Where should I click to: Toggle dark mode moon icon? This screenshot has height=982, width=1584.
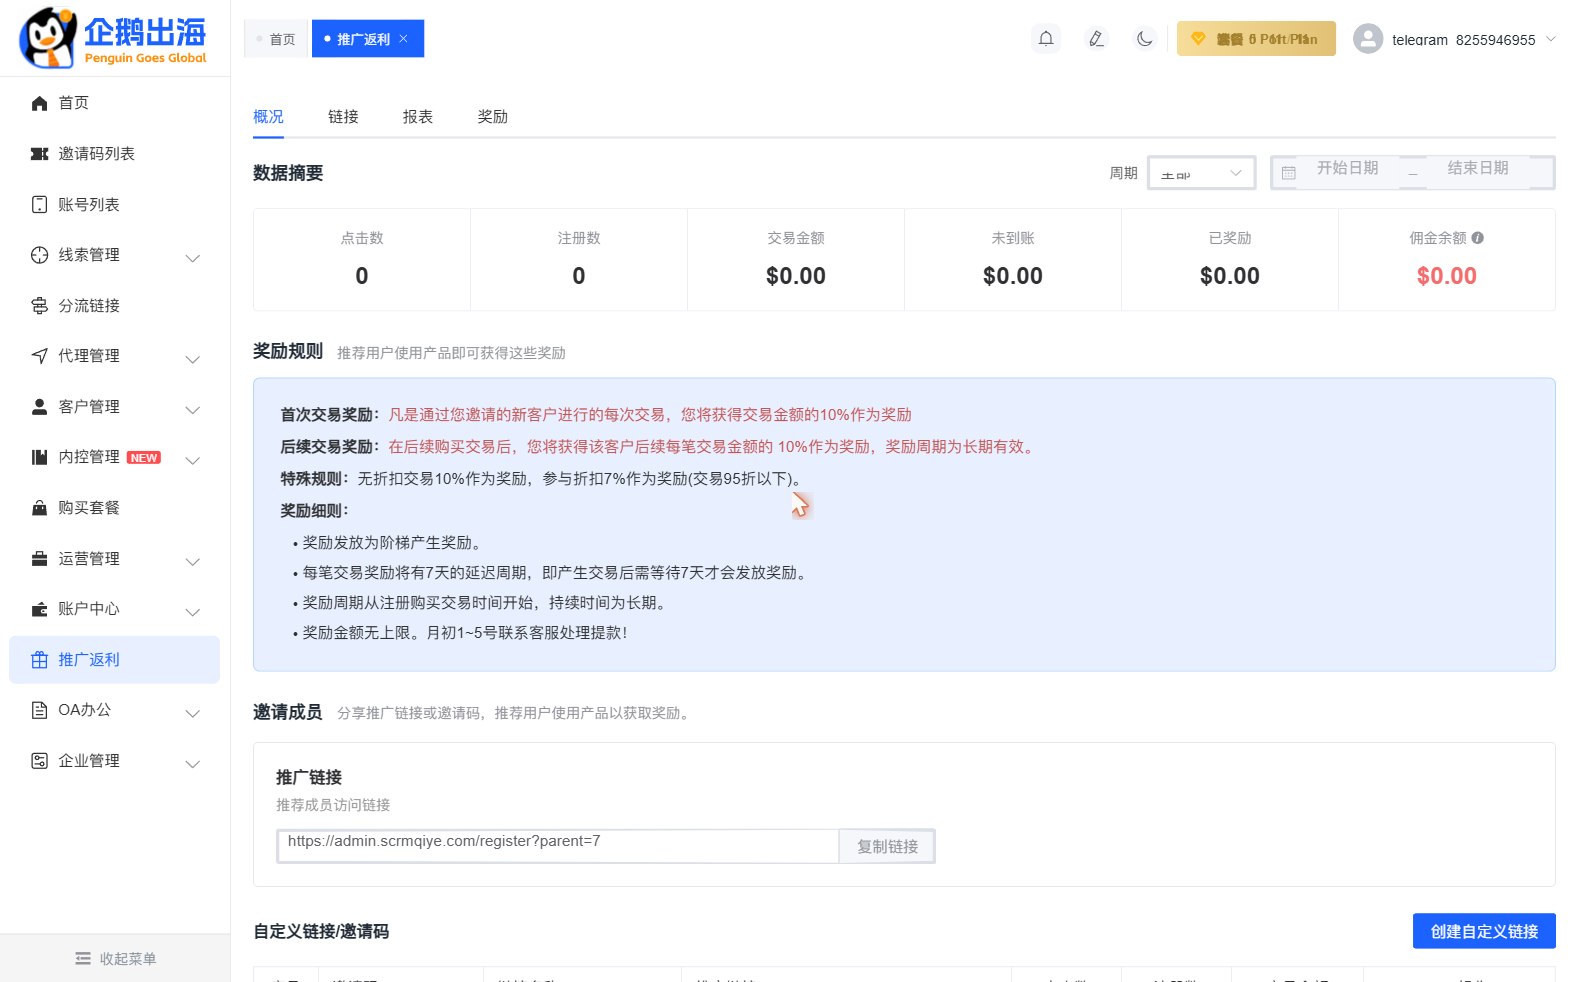(x=1145, y=39)
